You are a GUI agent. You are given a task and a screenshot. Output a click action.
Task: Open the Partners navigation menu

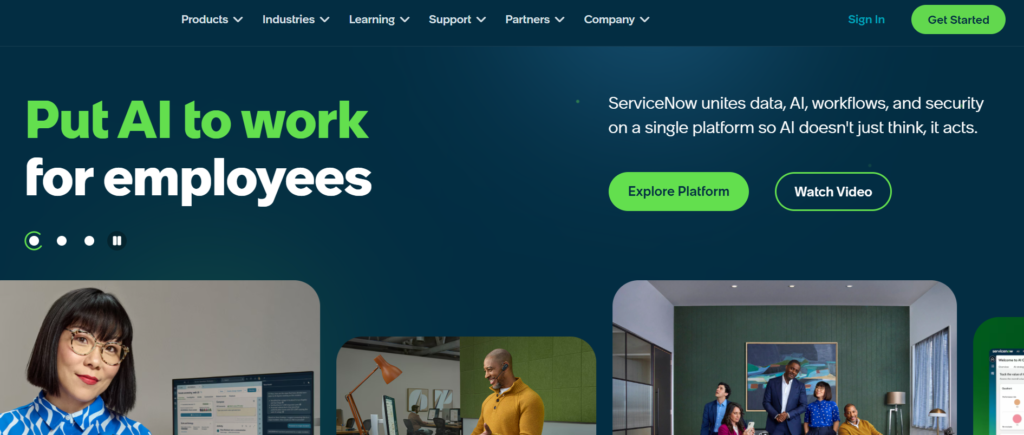click(535, 20)
